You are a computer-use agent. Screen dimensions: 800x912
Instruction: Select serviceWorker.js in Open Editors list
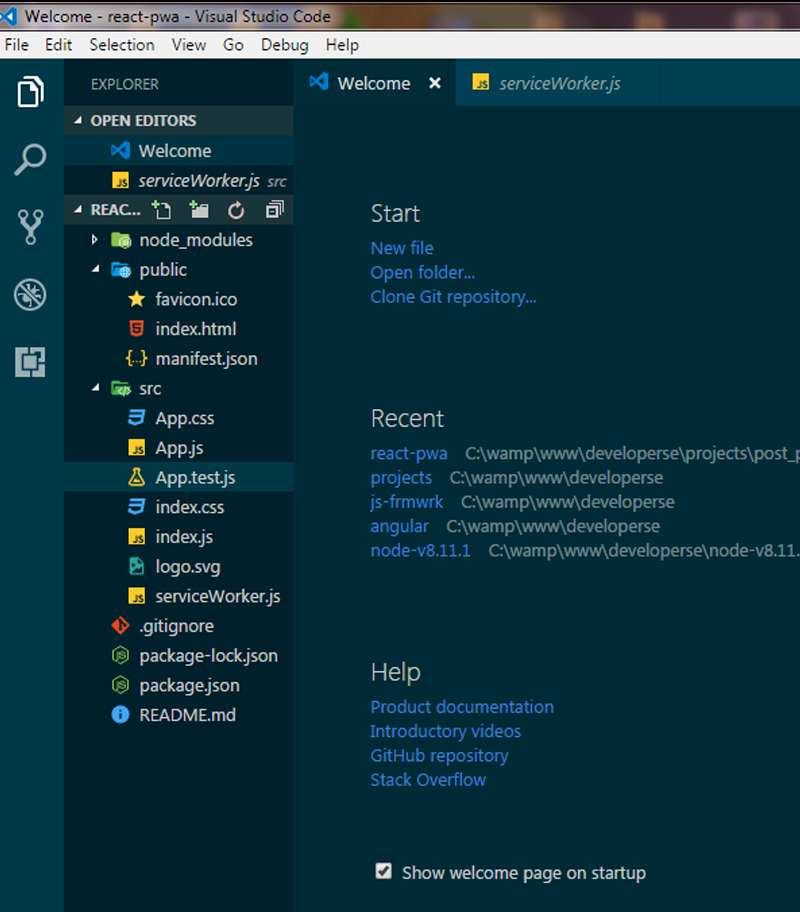pos(179,180)
